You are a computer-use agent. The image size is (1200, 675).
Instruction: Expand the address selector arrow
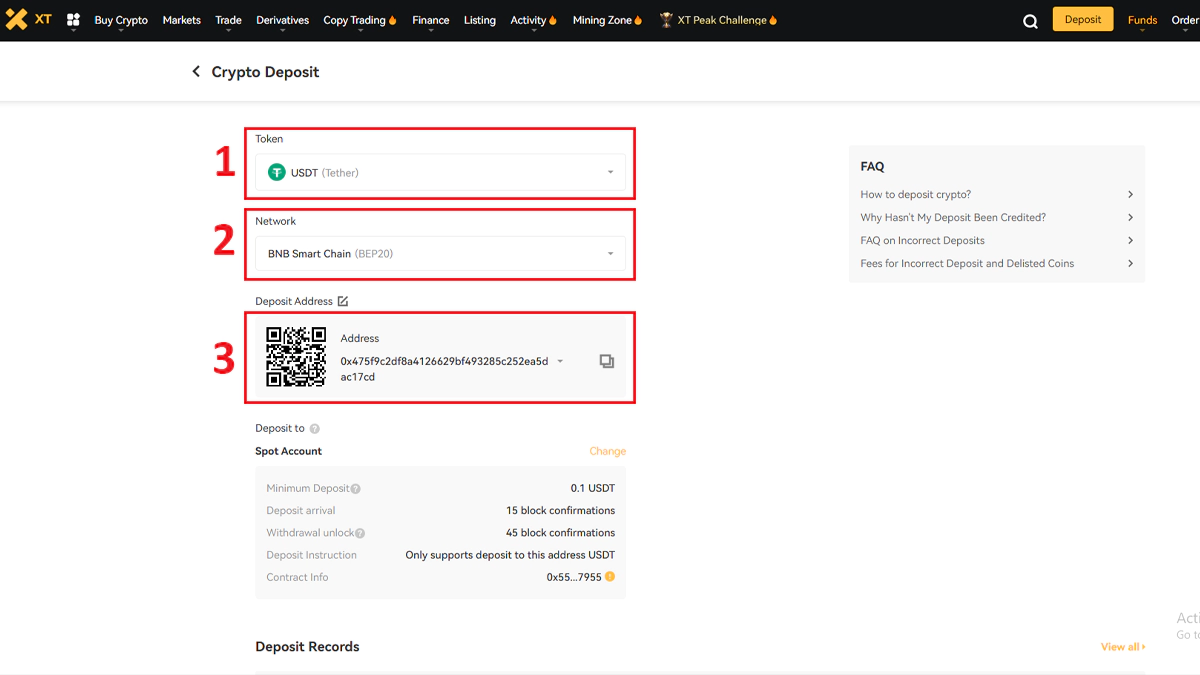[560, 361]
